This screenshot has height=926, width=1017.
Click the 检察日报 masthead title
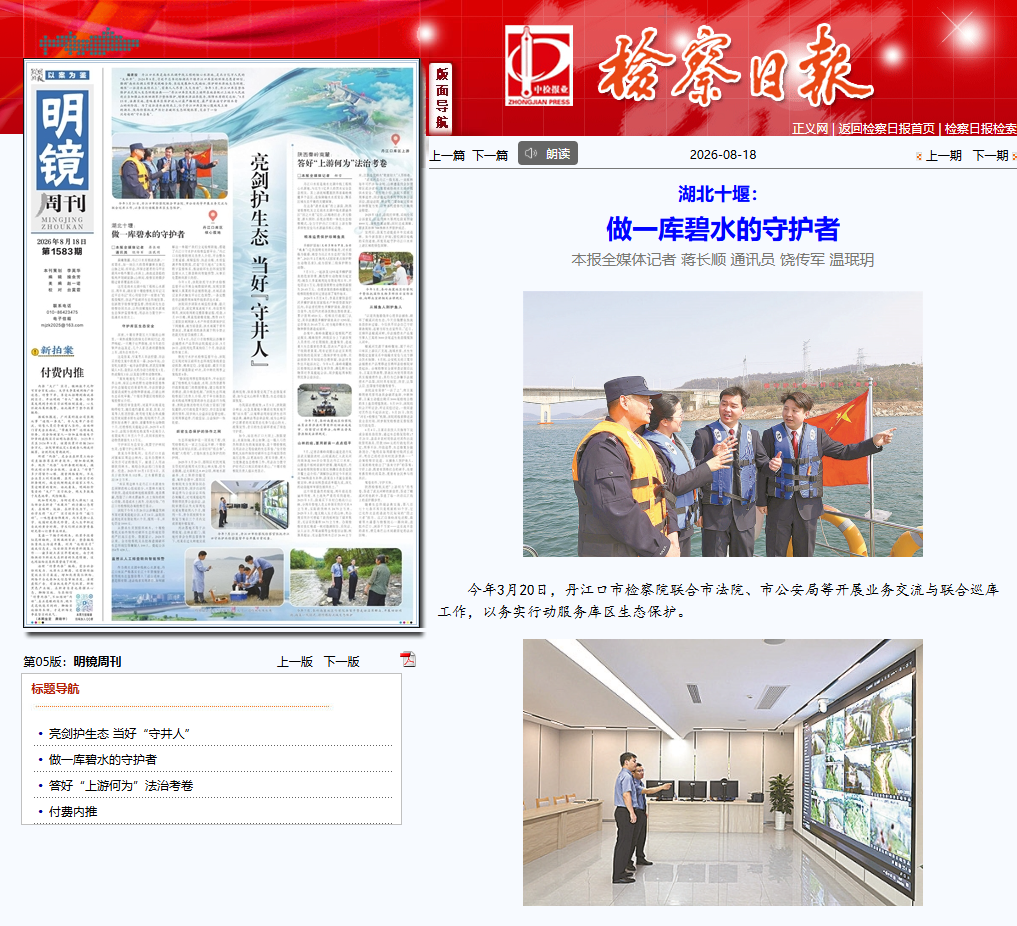pos(734,66)
